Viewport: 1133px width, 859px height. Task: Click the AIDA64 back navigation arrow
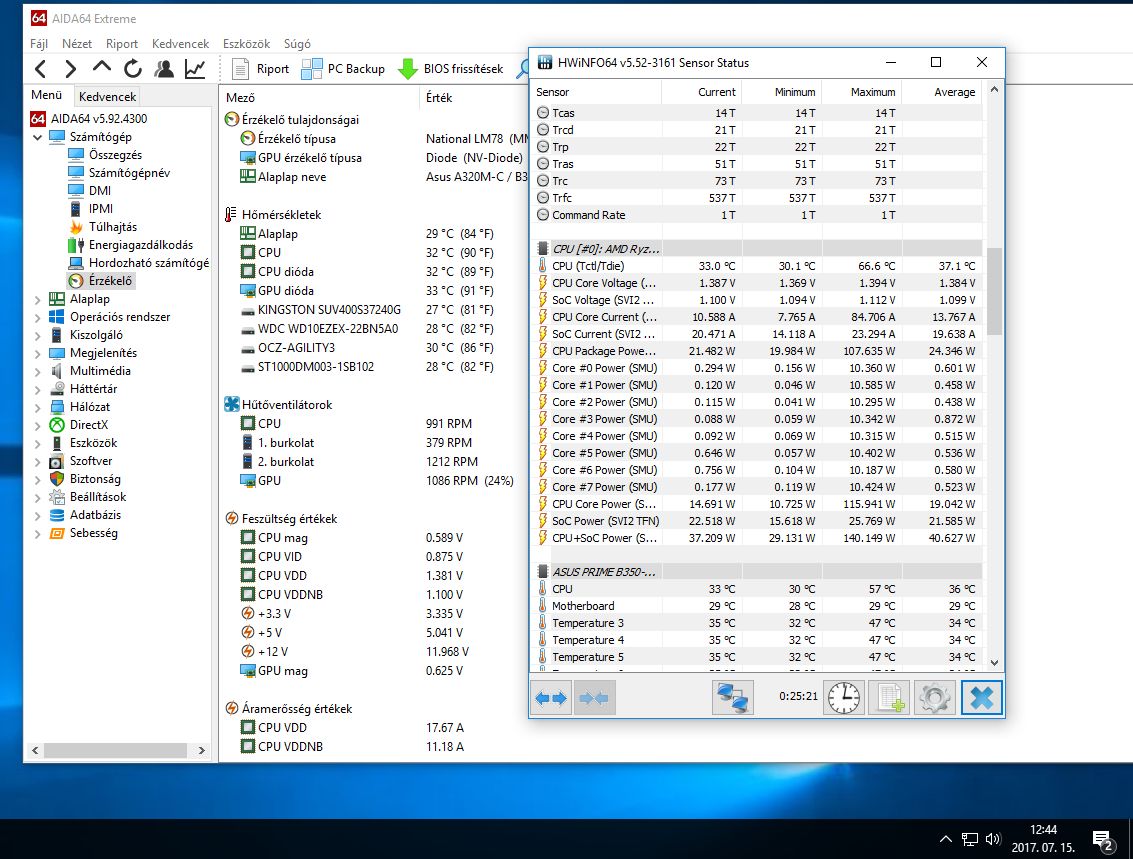(40, 69)
